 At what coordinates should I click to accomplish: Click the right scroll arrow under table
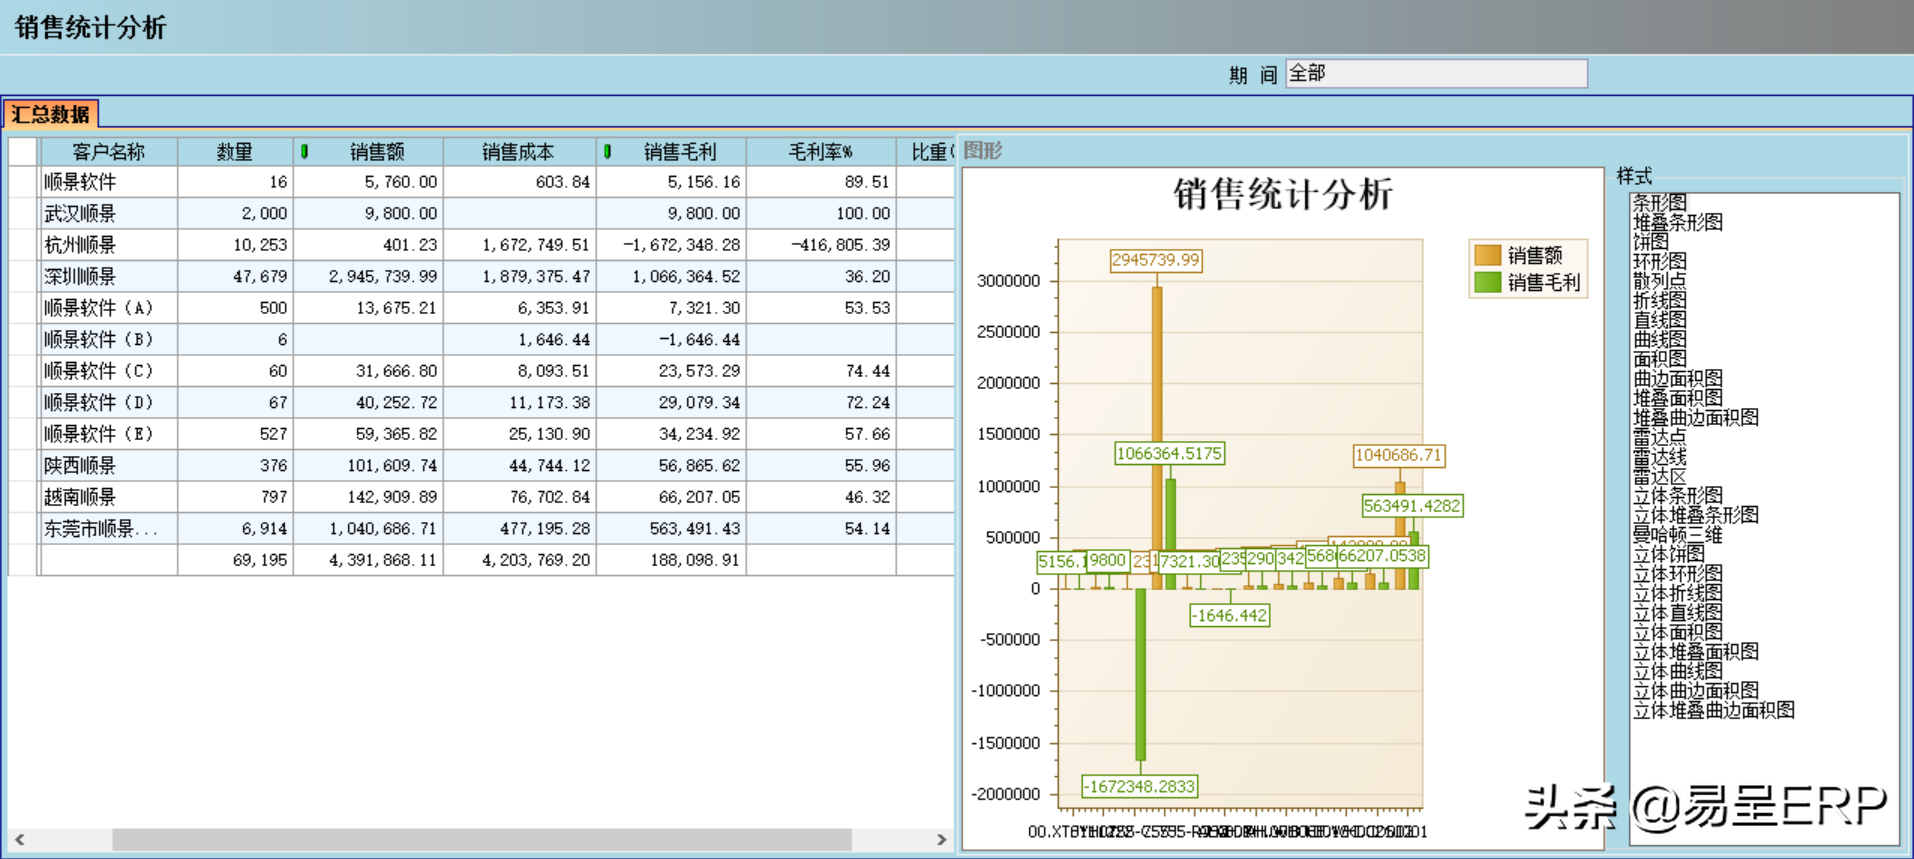[x=940, y=840]
